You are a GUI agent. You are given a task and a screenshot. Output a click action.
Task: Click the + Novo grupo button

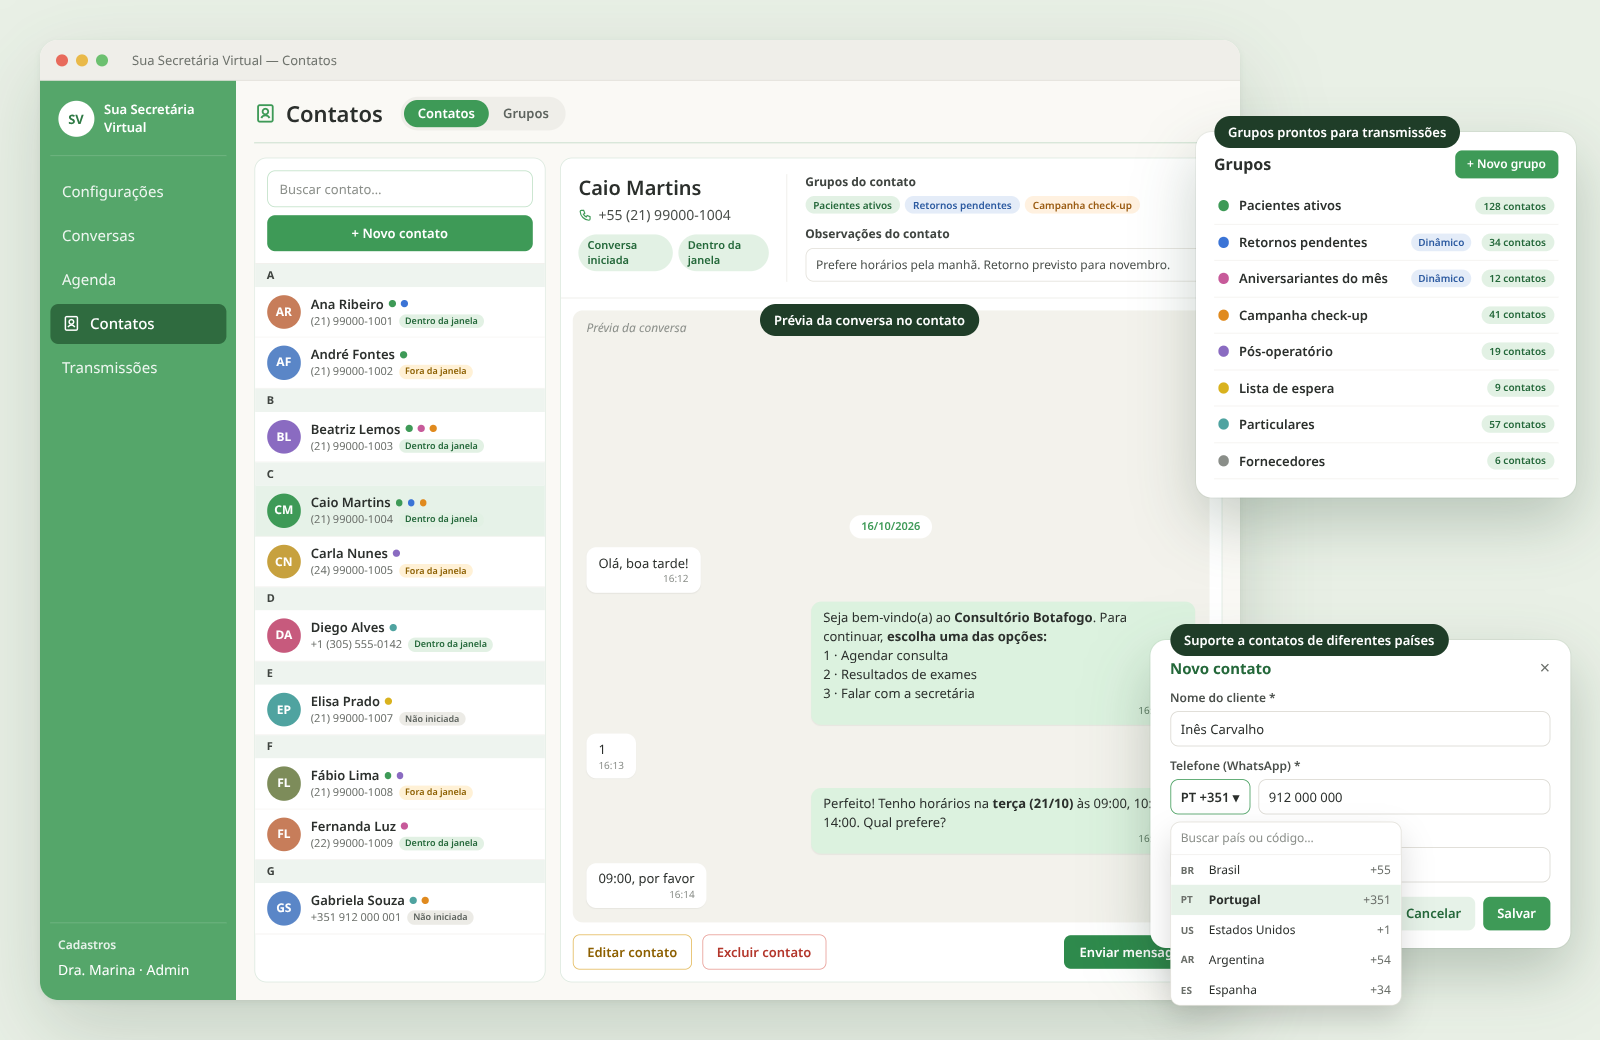click(x=1506, y=164)
